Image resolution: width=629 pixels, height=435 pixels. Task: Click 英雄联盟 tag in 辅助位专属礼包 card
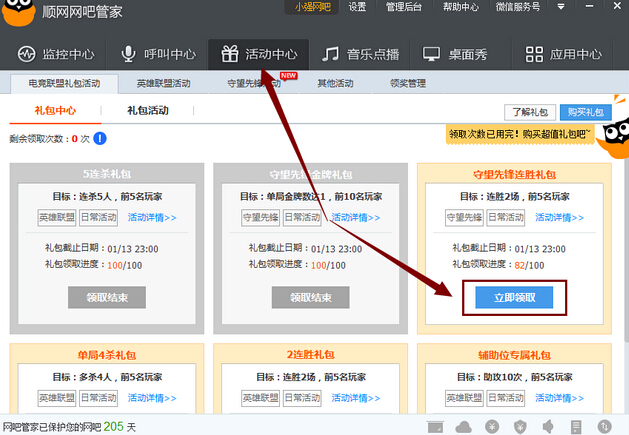pyautogui.click(x=464, y=398)
